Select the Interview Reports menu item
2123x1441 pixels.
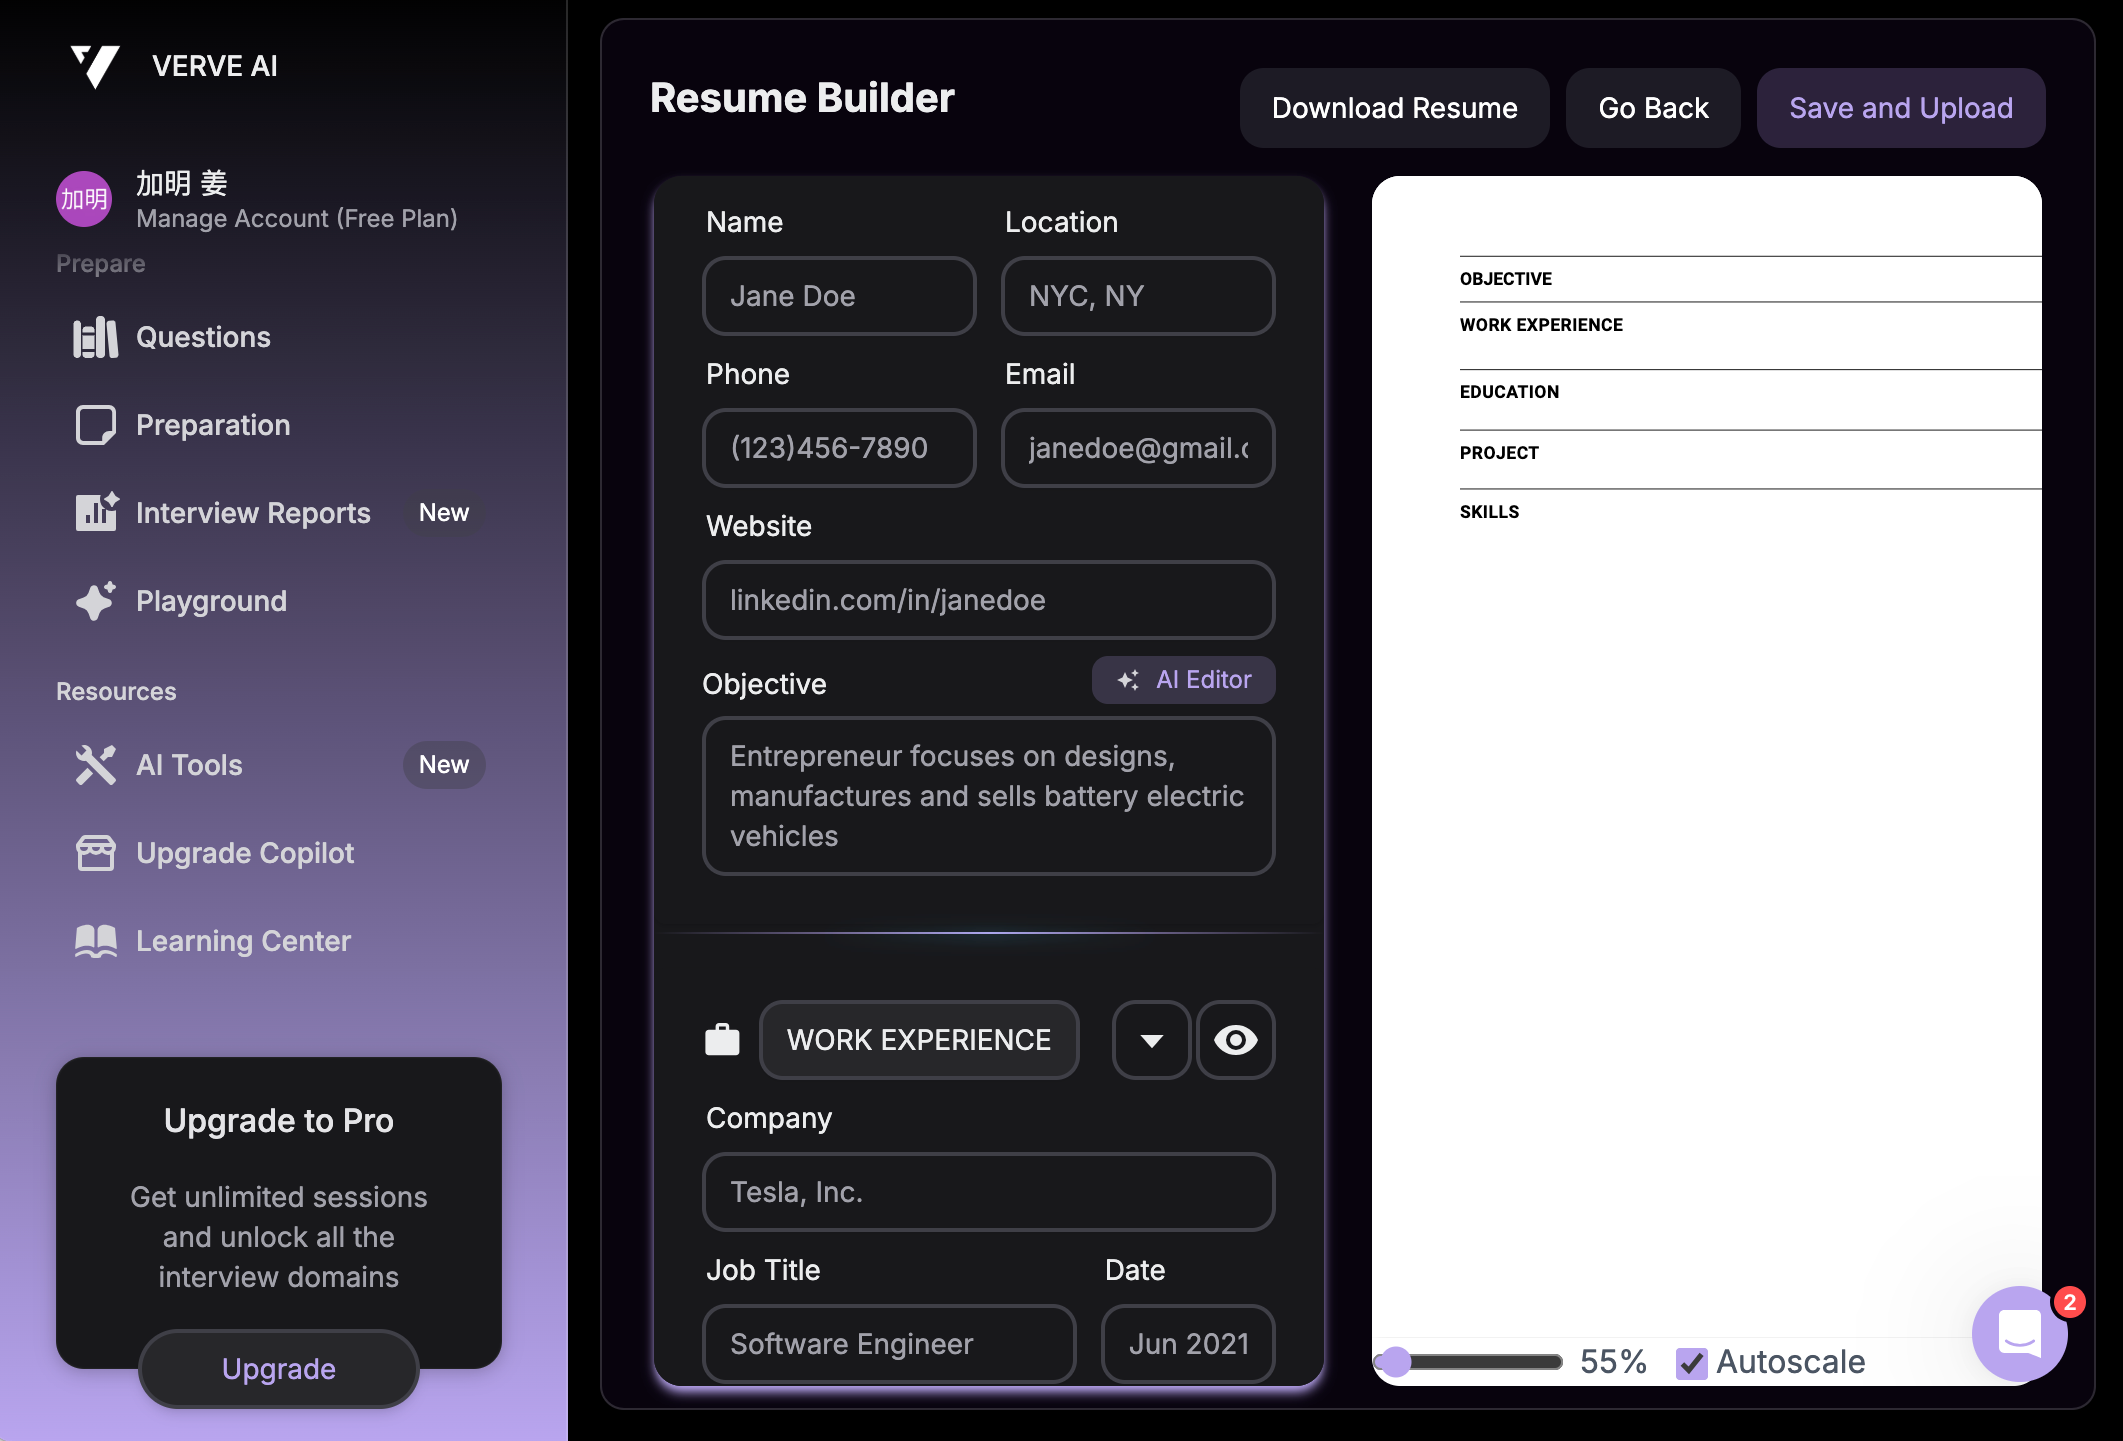253,513
